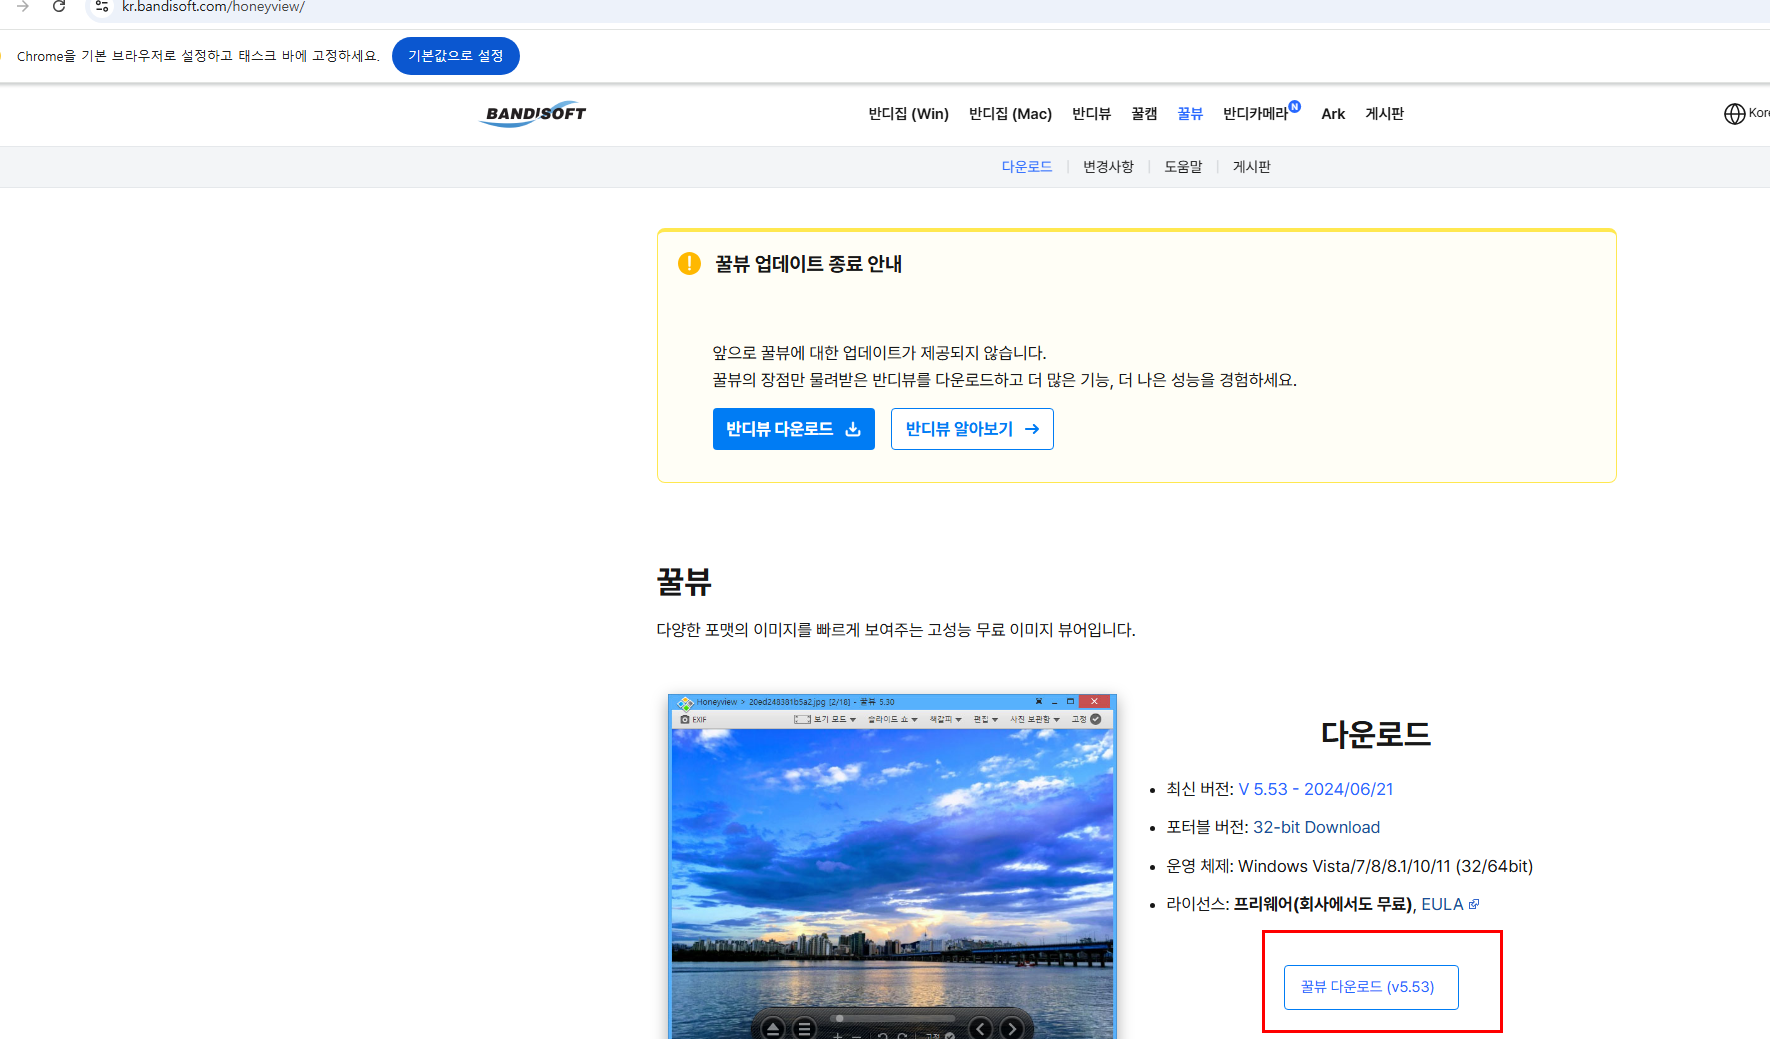Switch to the 도움말 sub-tab

coord(1183,167)
